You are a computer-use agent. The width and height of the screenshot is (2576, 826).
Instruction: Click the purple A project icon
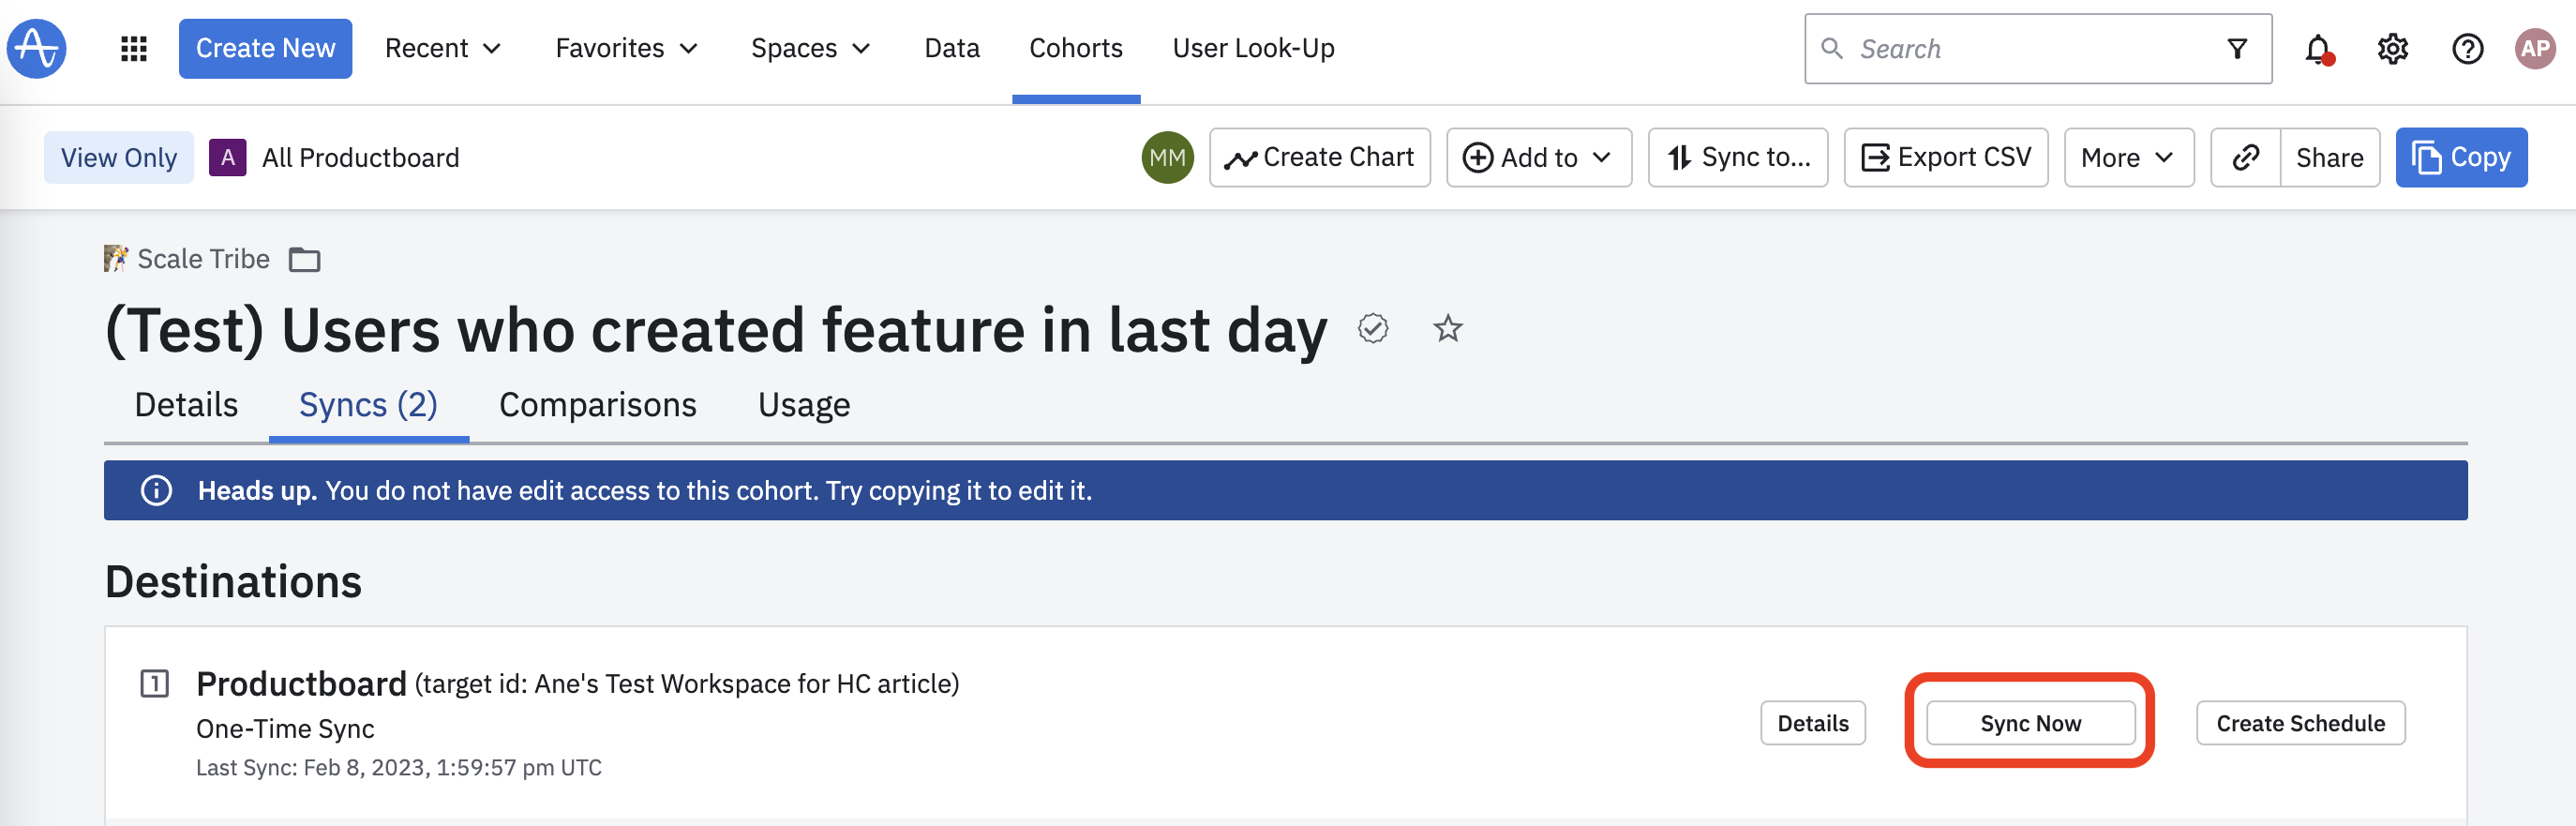[228, 157]
